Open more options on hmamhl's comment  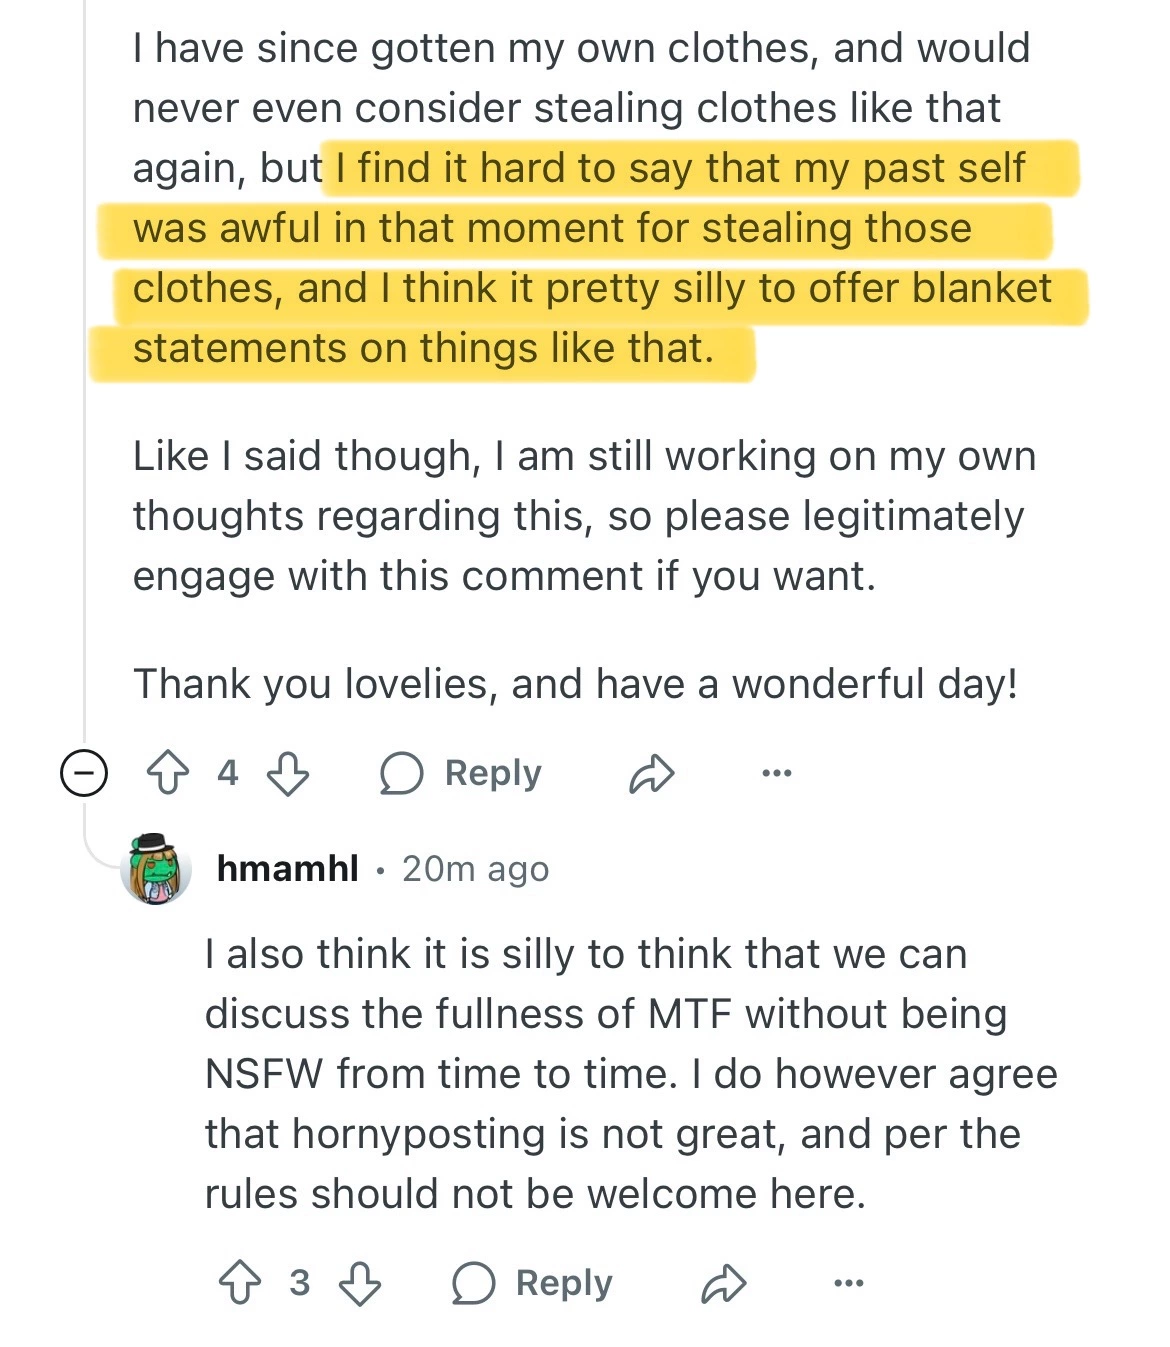click(x=848, y=1282)
